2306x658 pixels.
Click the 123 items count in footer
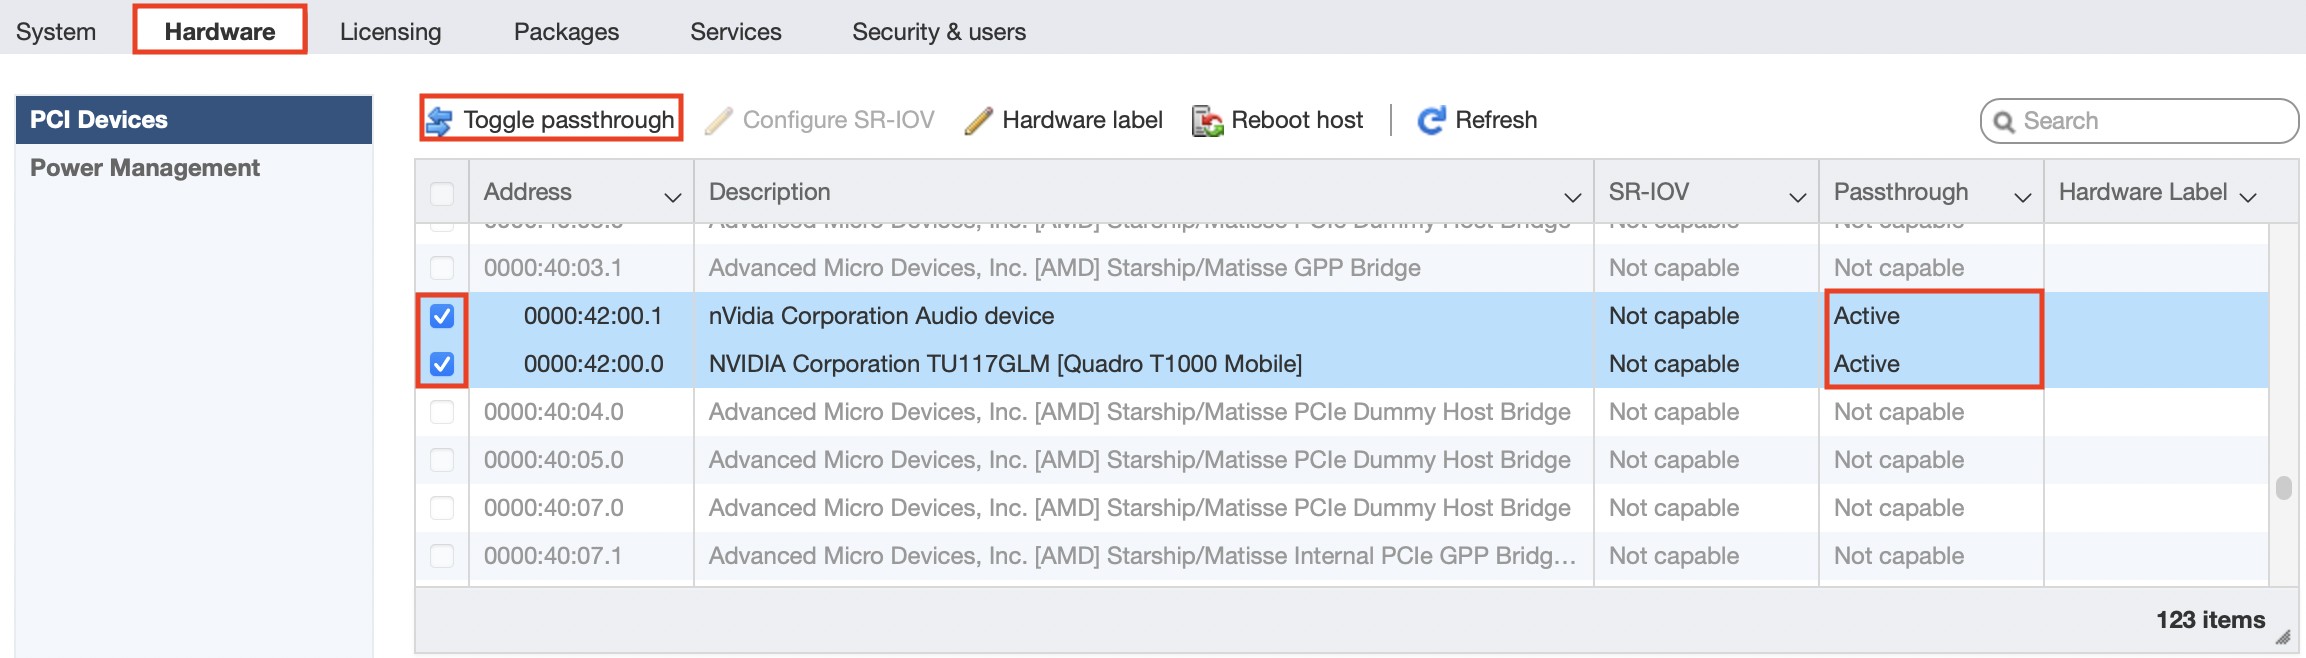point(2210,620)
